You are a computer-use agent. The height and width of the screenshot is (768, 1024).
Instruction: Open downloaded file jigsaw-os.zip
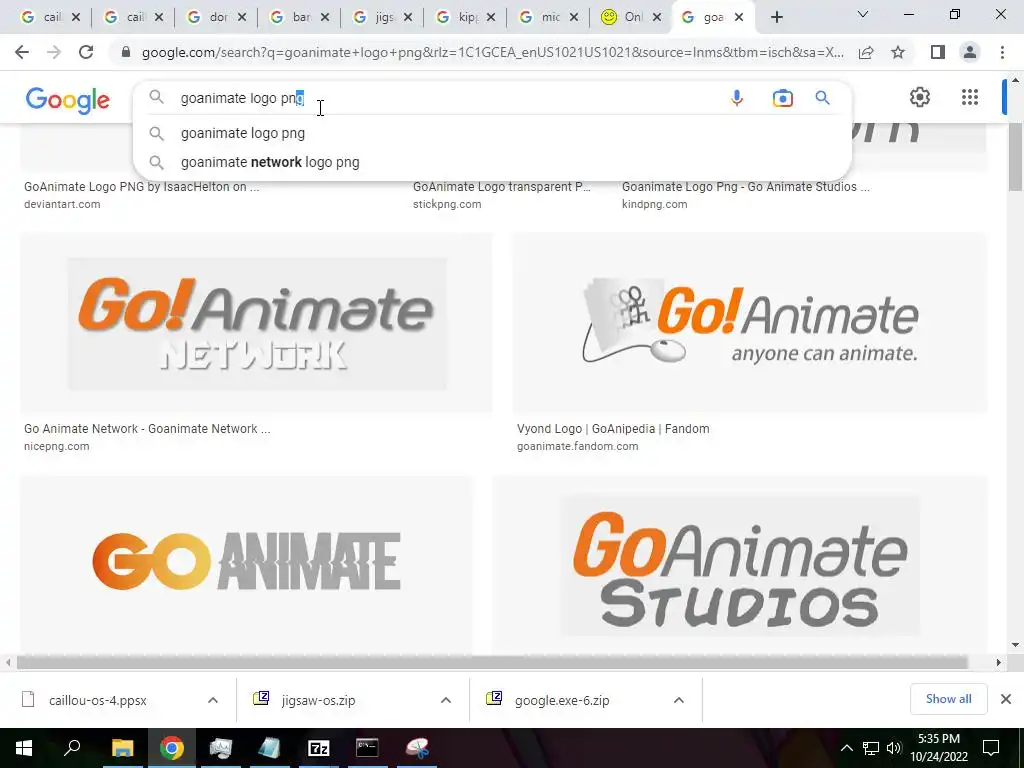tap(319, 701)
